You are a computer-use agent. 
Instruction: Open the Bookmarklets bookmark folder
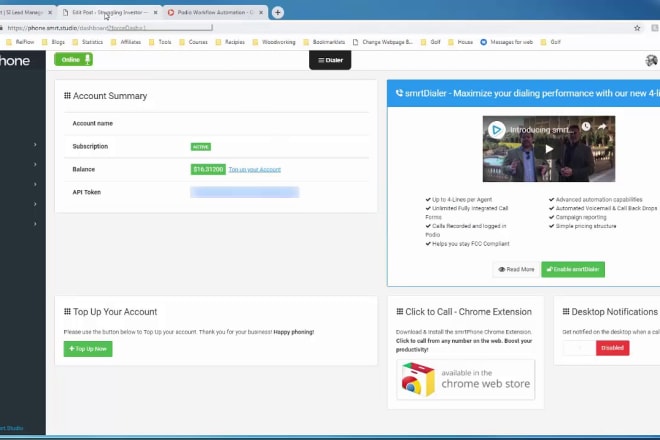pos(324,42)
